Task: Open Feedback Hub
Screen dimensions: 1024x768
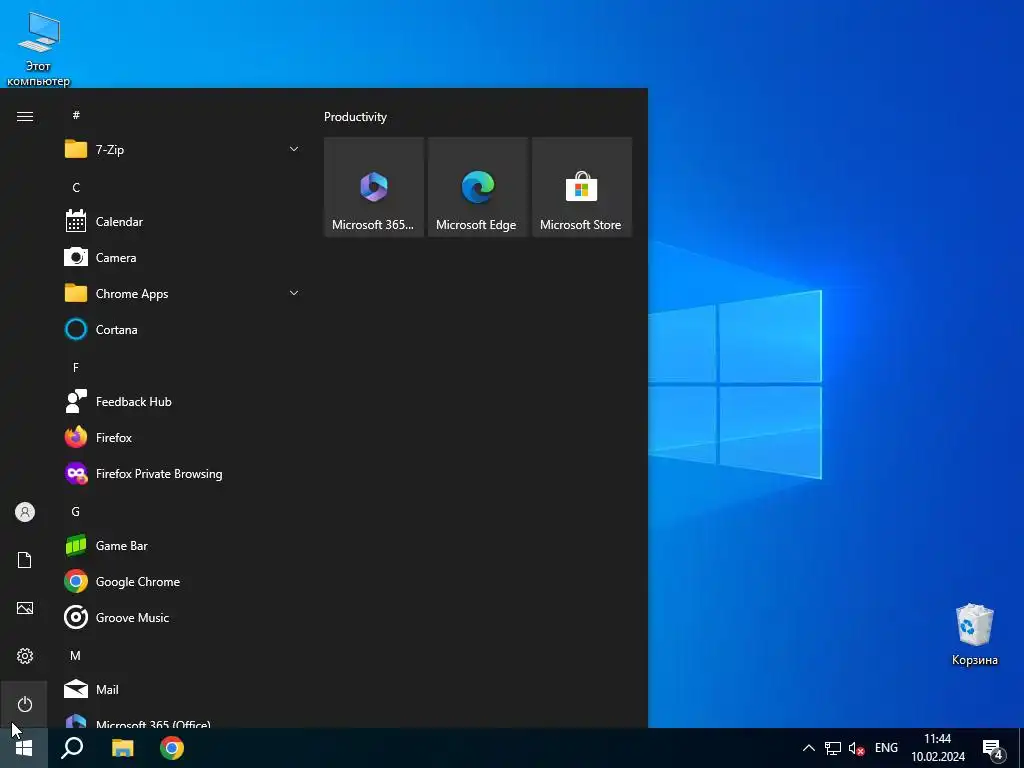Action: (x=183, y=402)
